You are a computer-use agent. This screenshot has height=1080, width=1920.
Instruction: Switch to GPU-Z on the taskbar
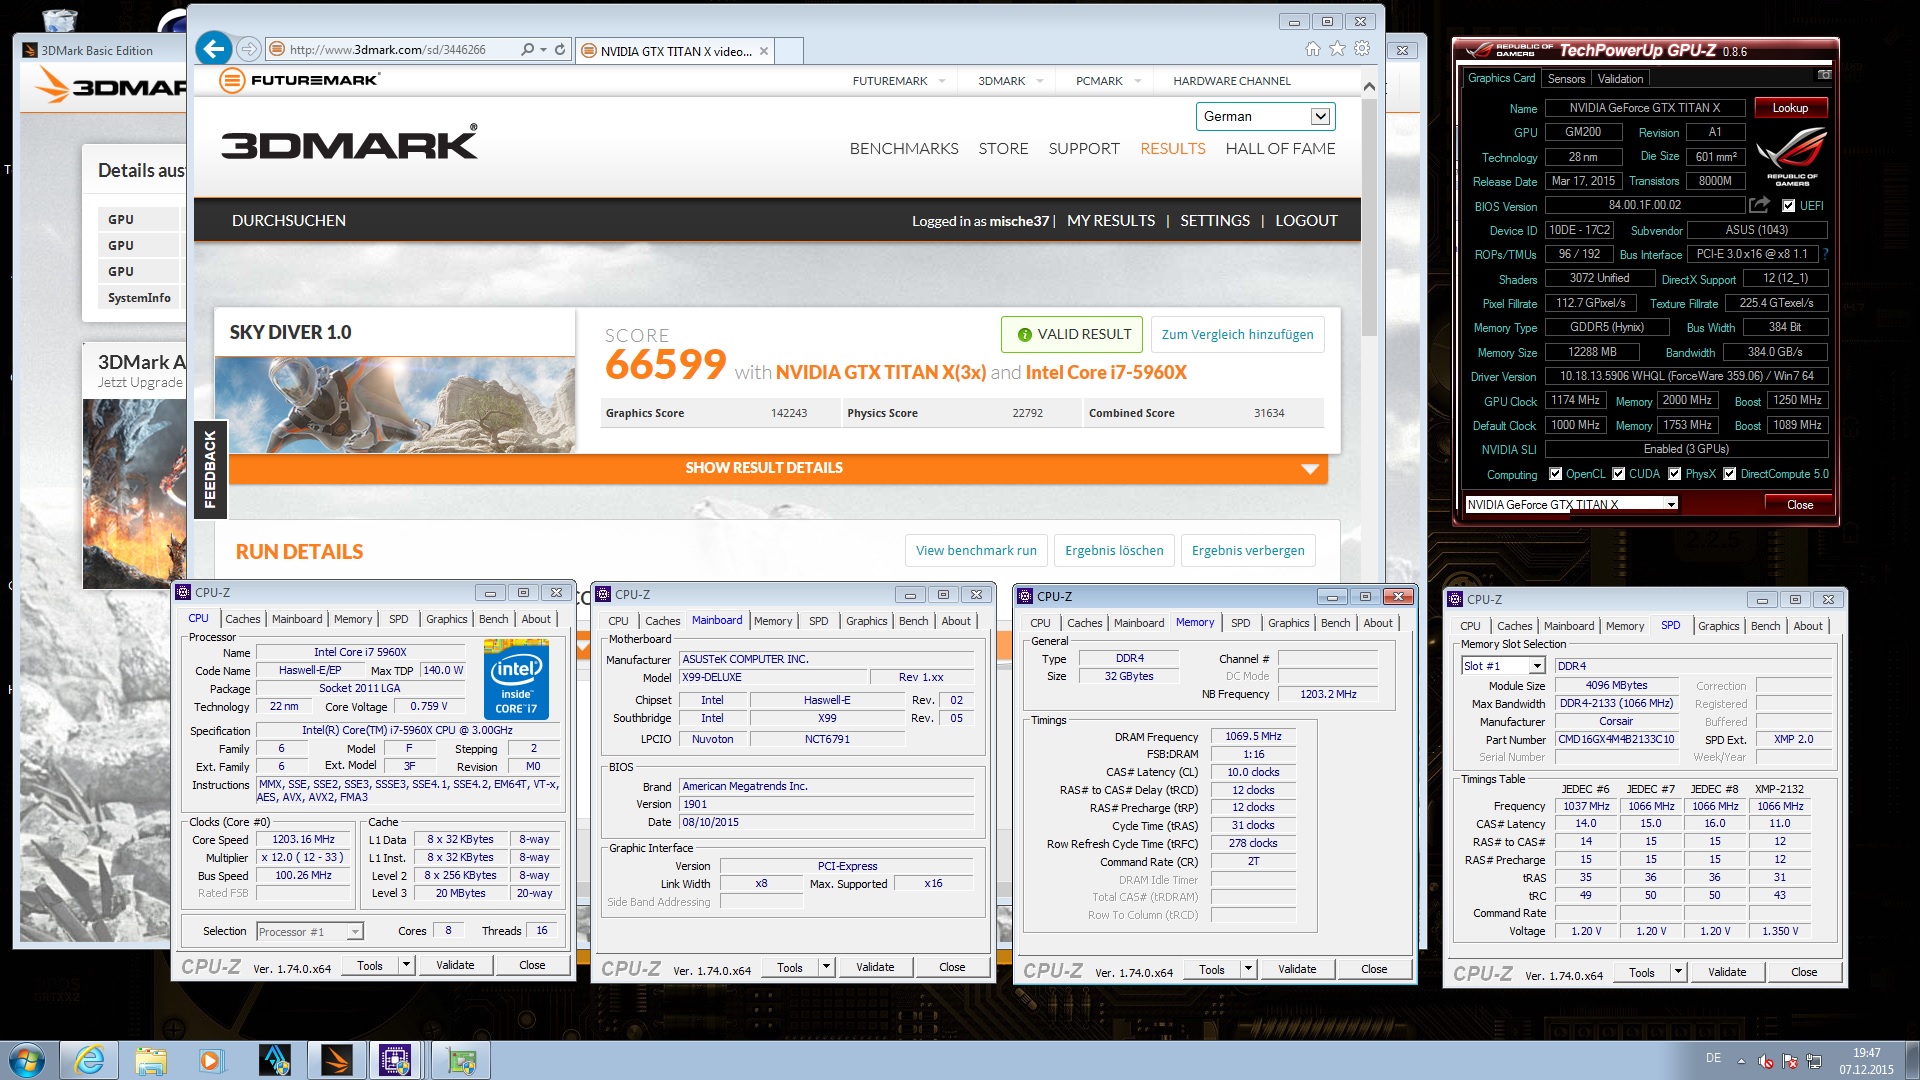(460, 1060)
